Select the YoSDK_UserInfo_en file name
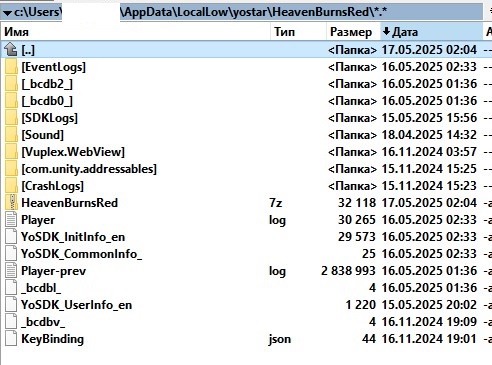The height and width of the screenshot is (365, 492). 76,305
